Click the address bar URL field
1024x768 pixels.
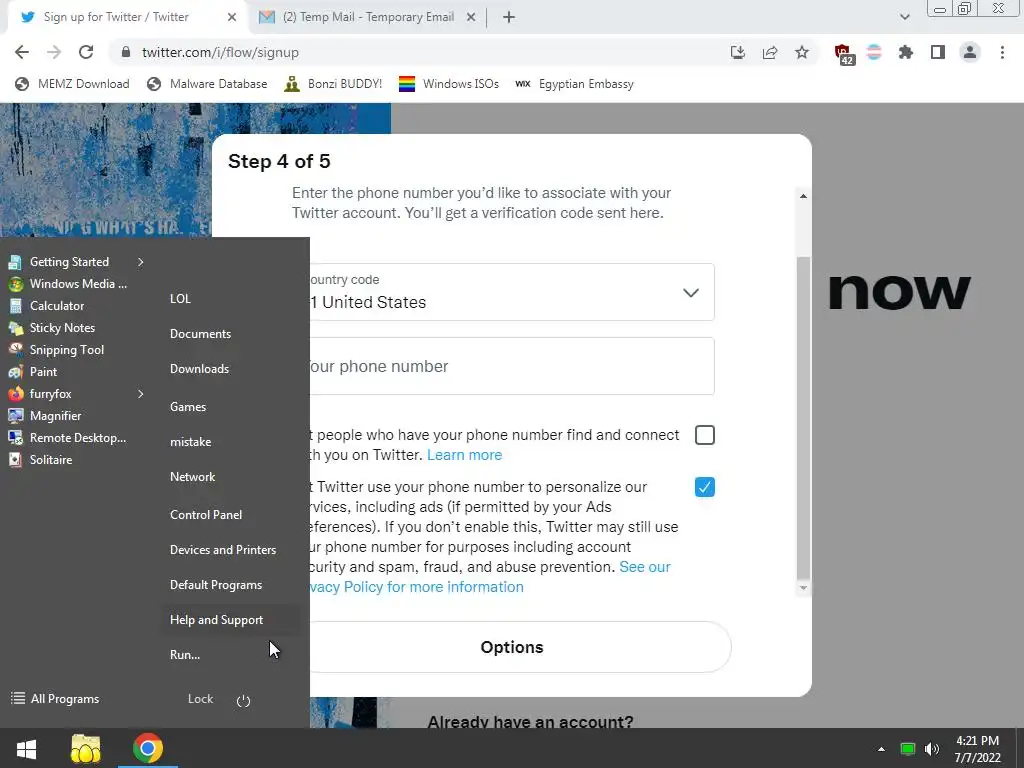418,52
